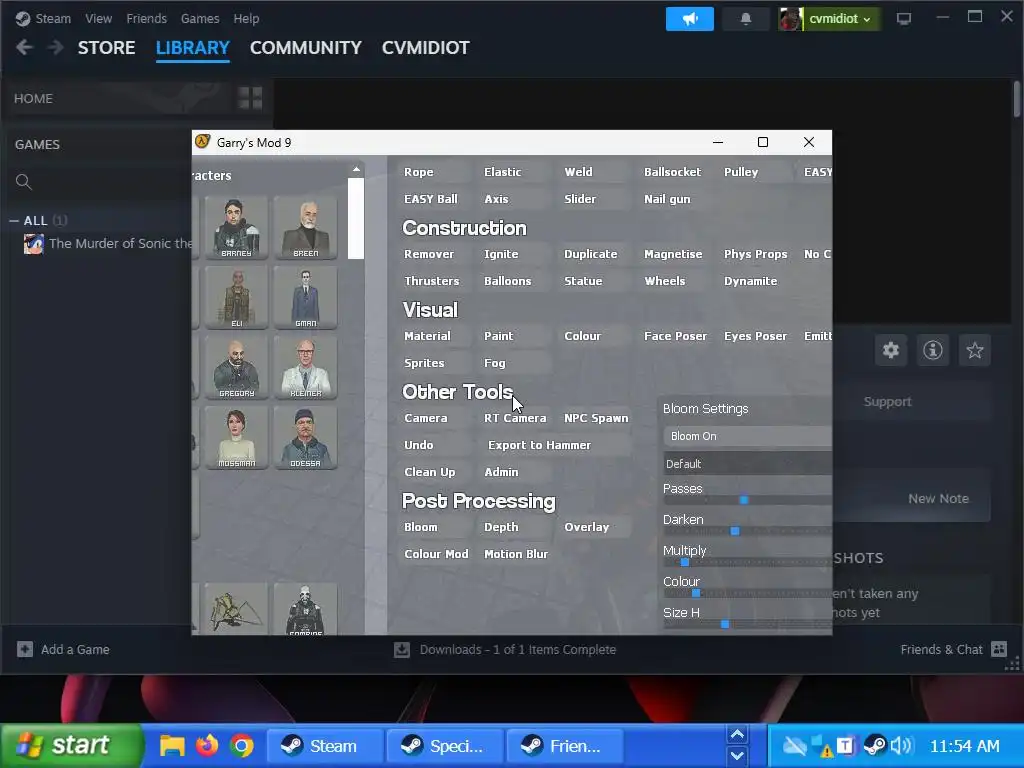Viewport: 1024px width, 768px height.
Task: Collapse the ALL games category
Action: coord(13,221)
